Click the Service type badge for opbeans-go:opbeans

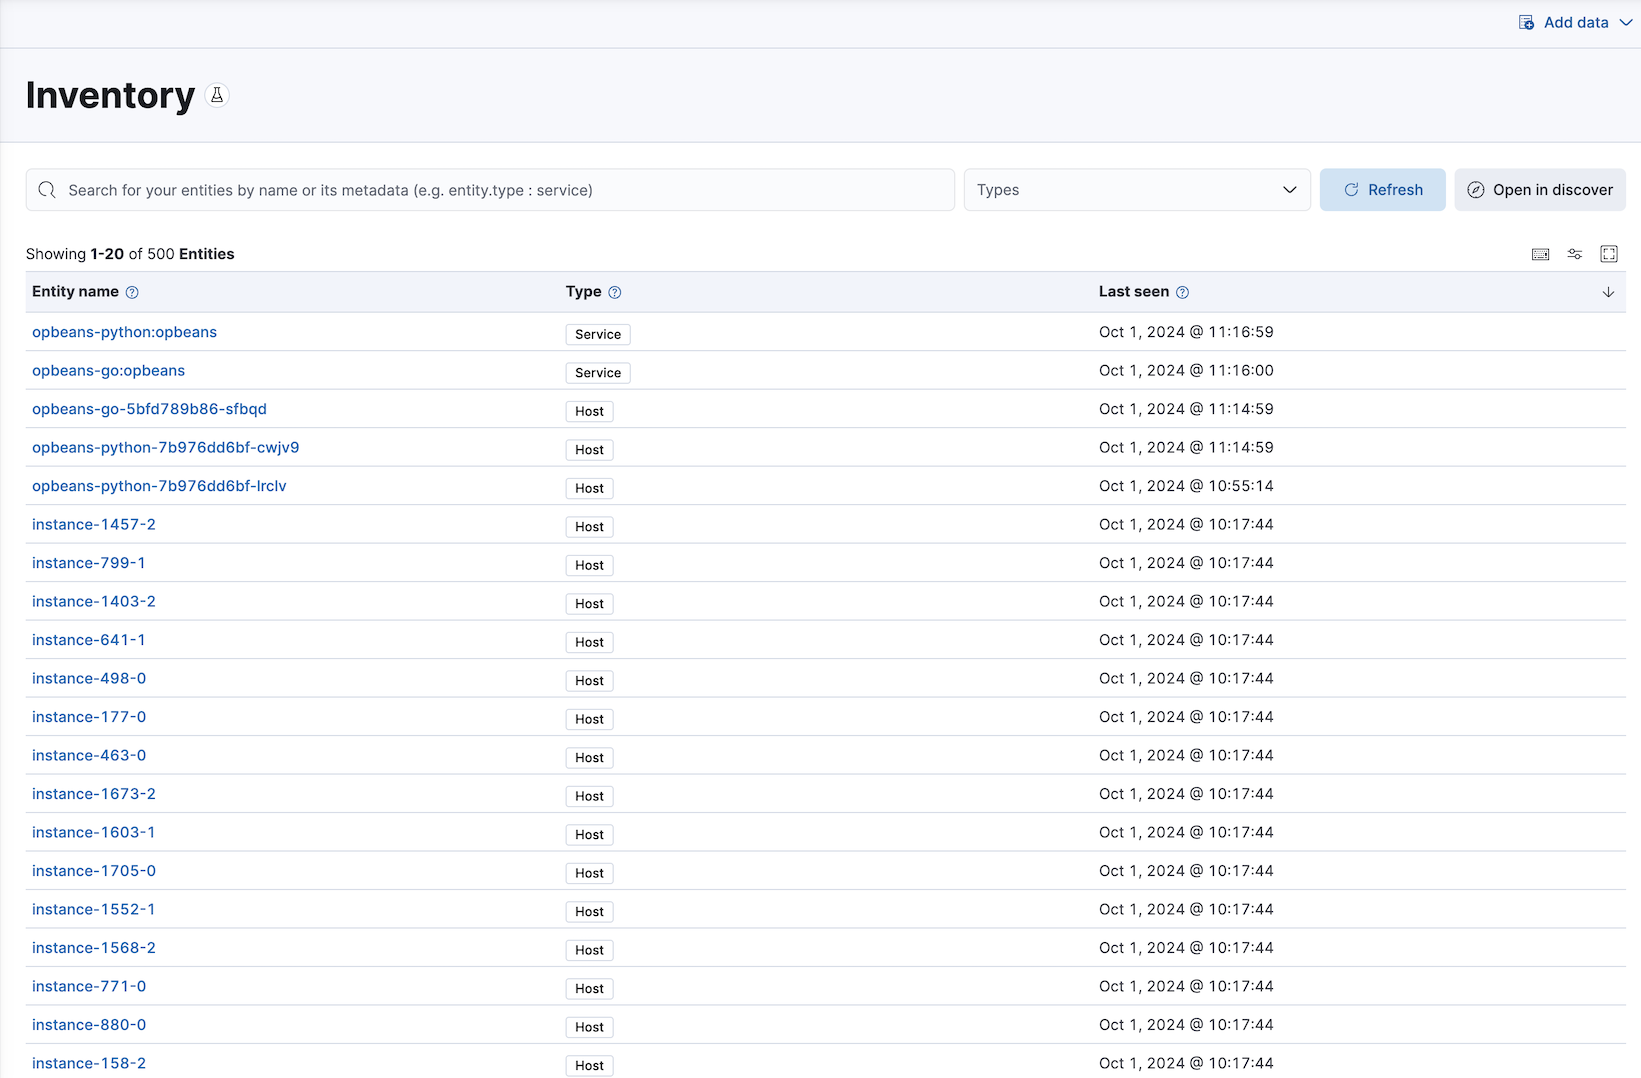[x=597, y=372]
